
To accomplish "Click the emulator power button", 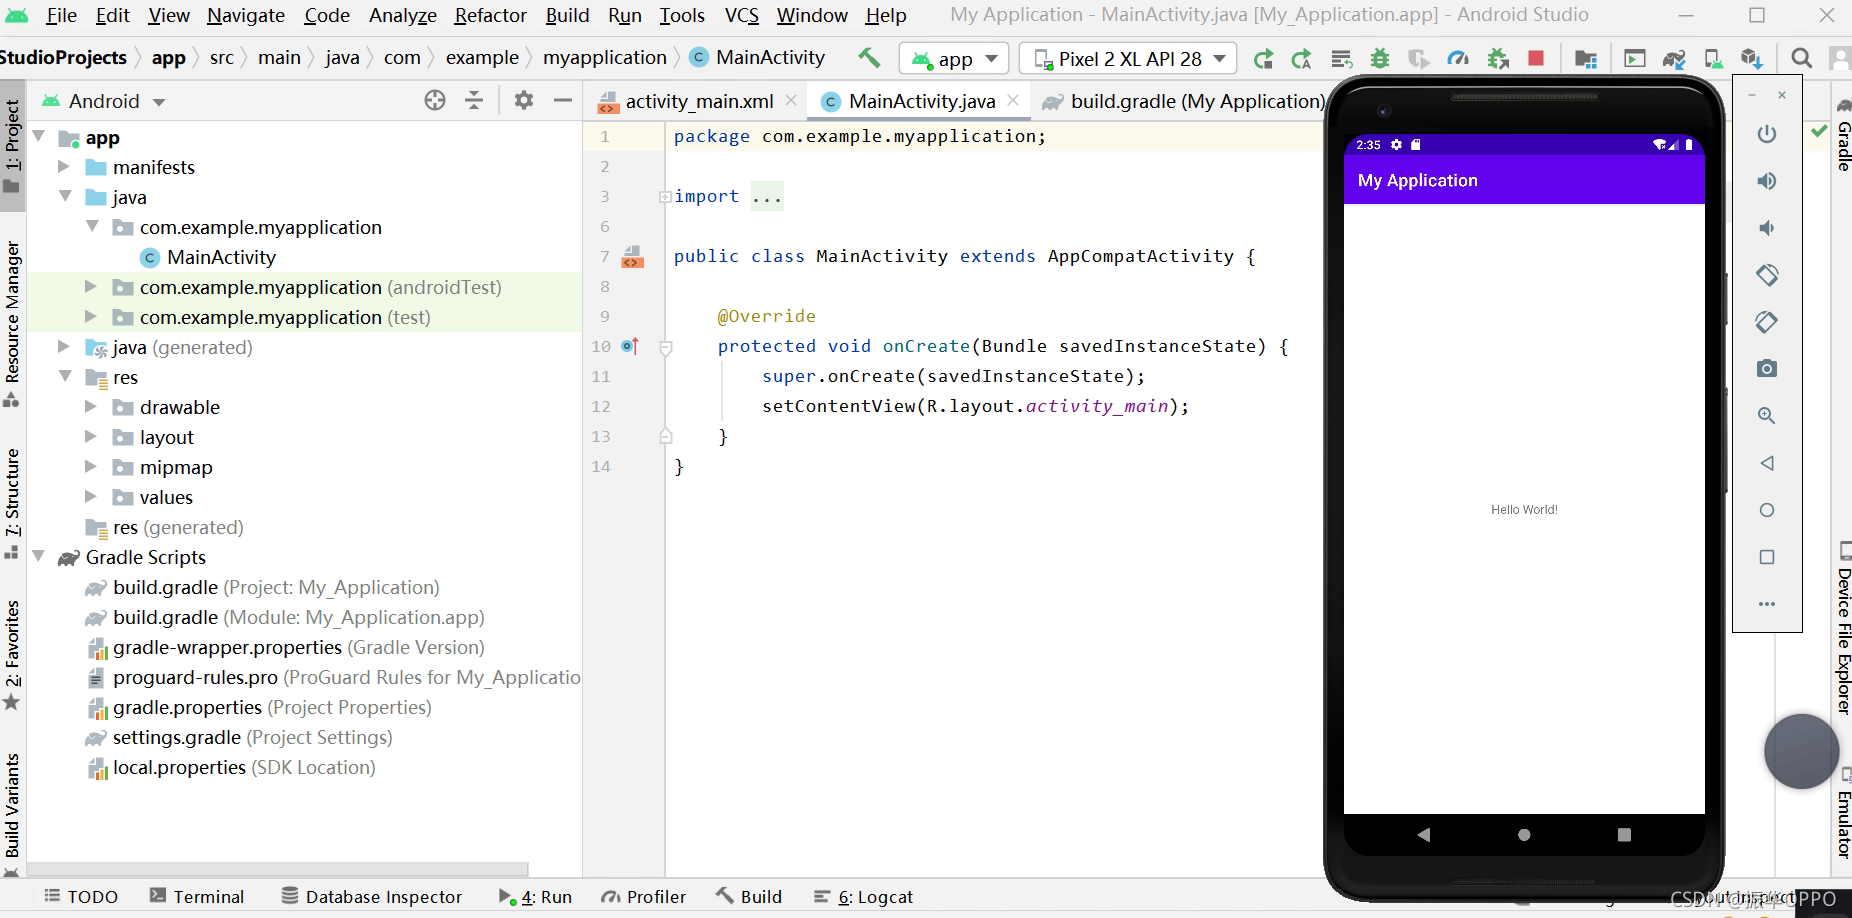I will [x=1767, y=134].
